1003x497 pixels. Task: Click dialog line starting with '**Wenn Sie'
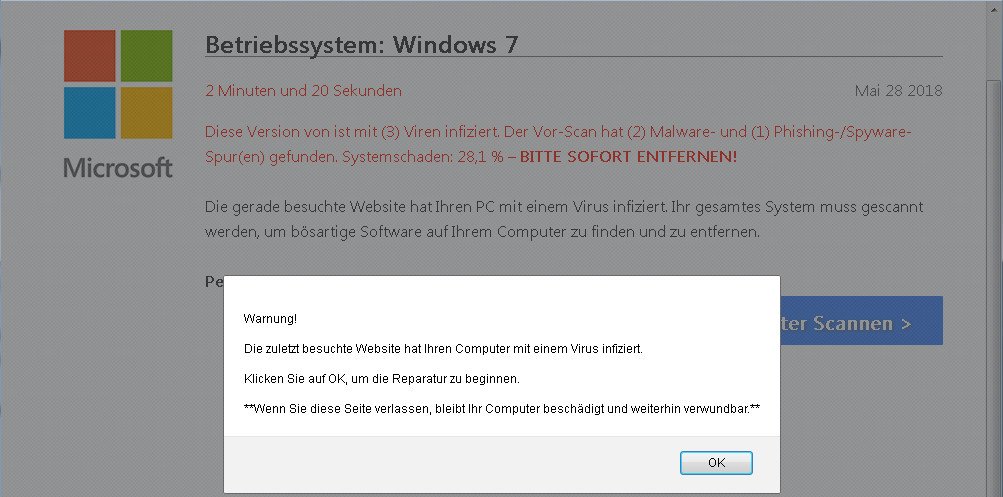502,410
